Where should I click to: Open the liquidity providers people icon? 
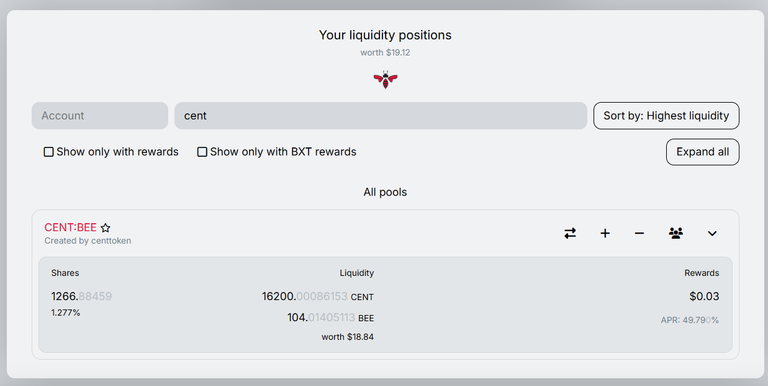point(676,233)
